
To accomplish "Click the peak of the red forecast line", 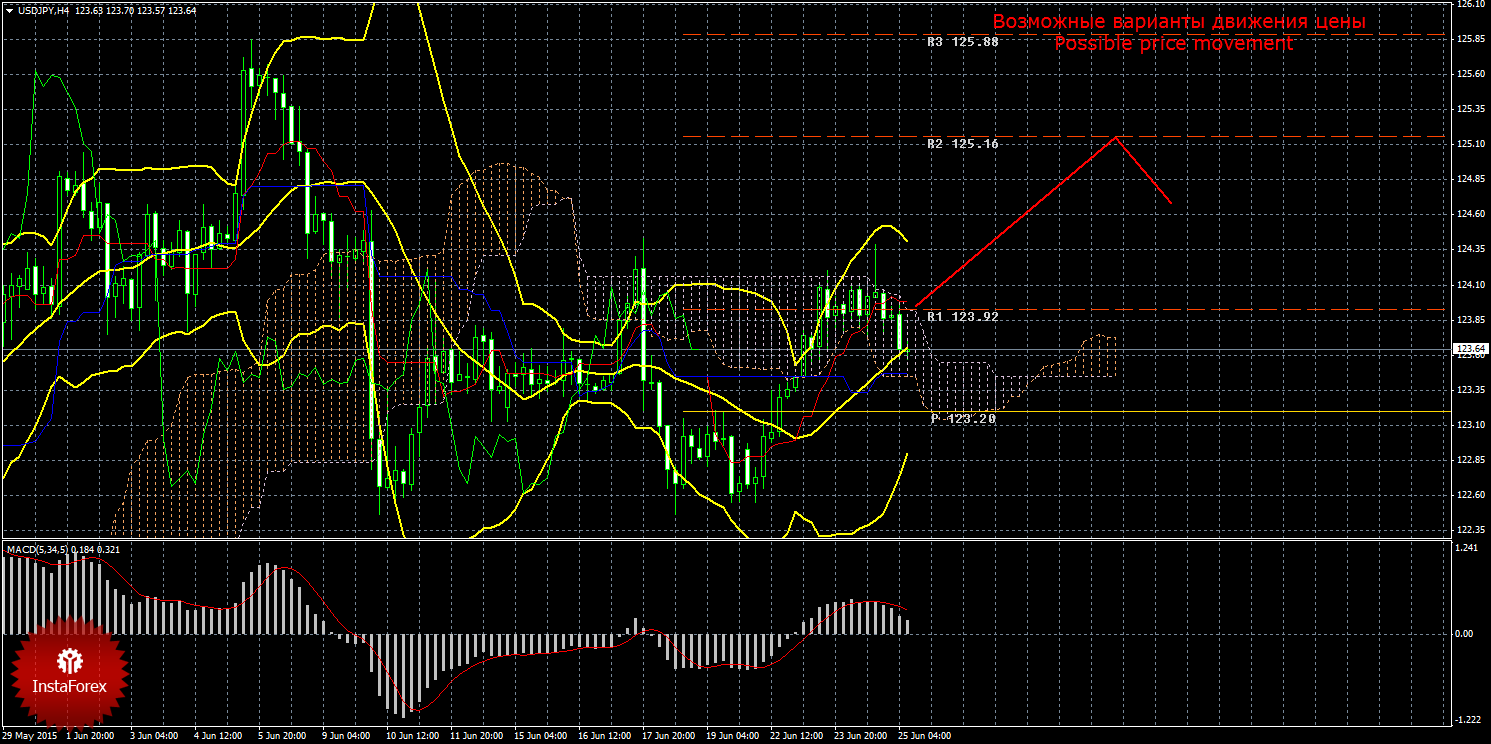I will [x=1116, y=137].
